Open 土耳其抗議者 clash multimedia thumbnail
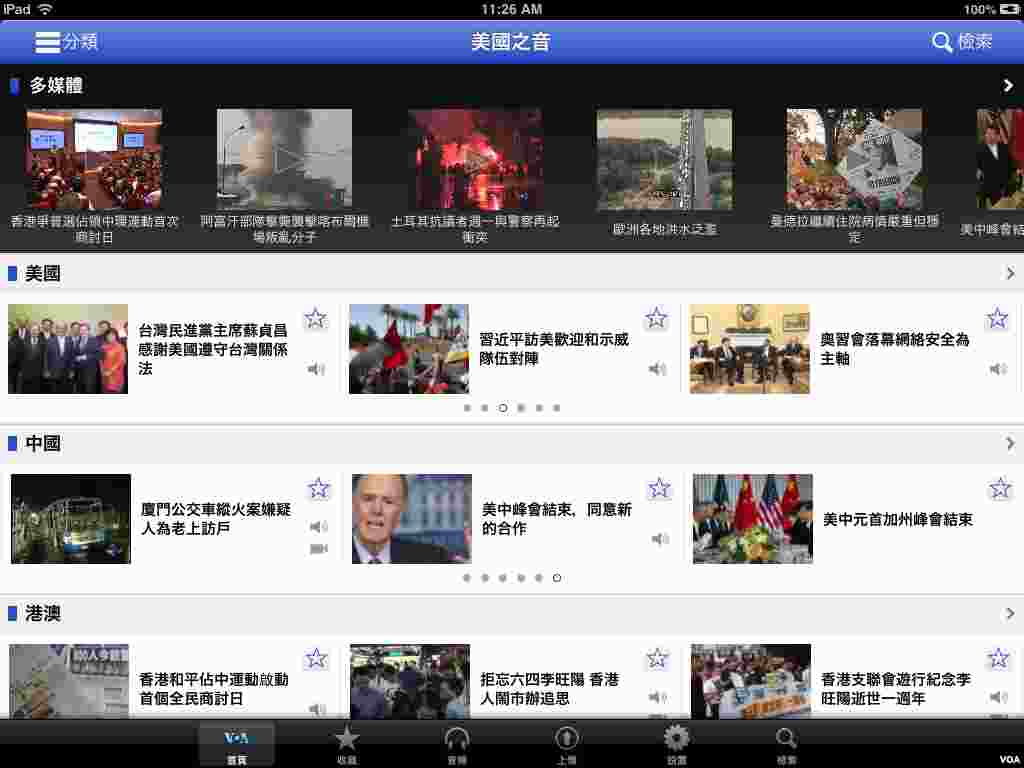Screen dimensions: 1024x768 (475, 159)
